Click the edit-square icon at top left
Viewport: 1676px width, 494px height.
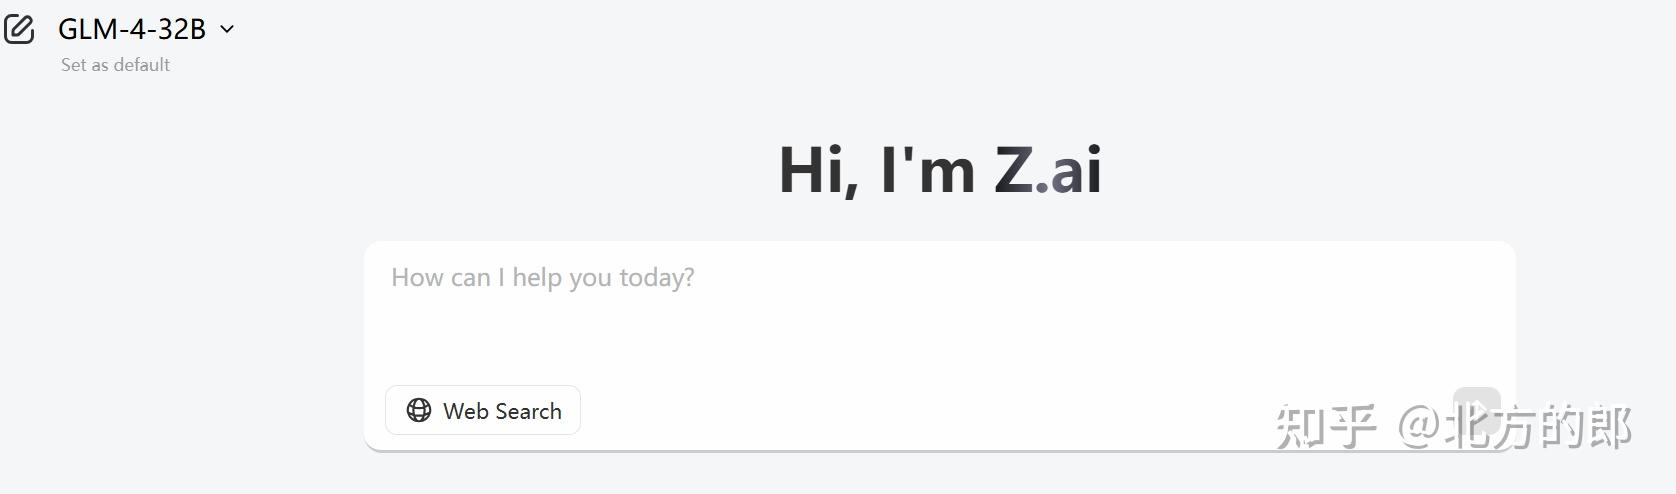click(19, 30)
